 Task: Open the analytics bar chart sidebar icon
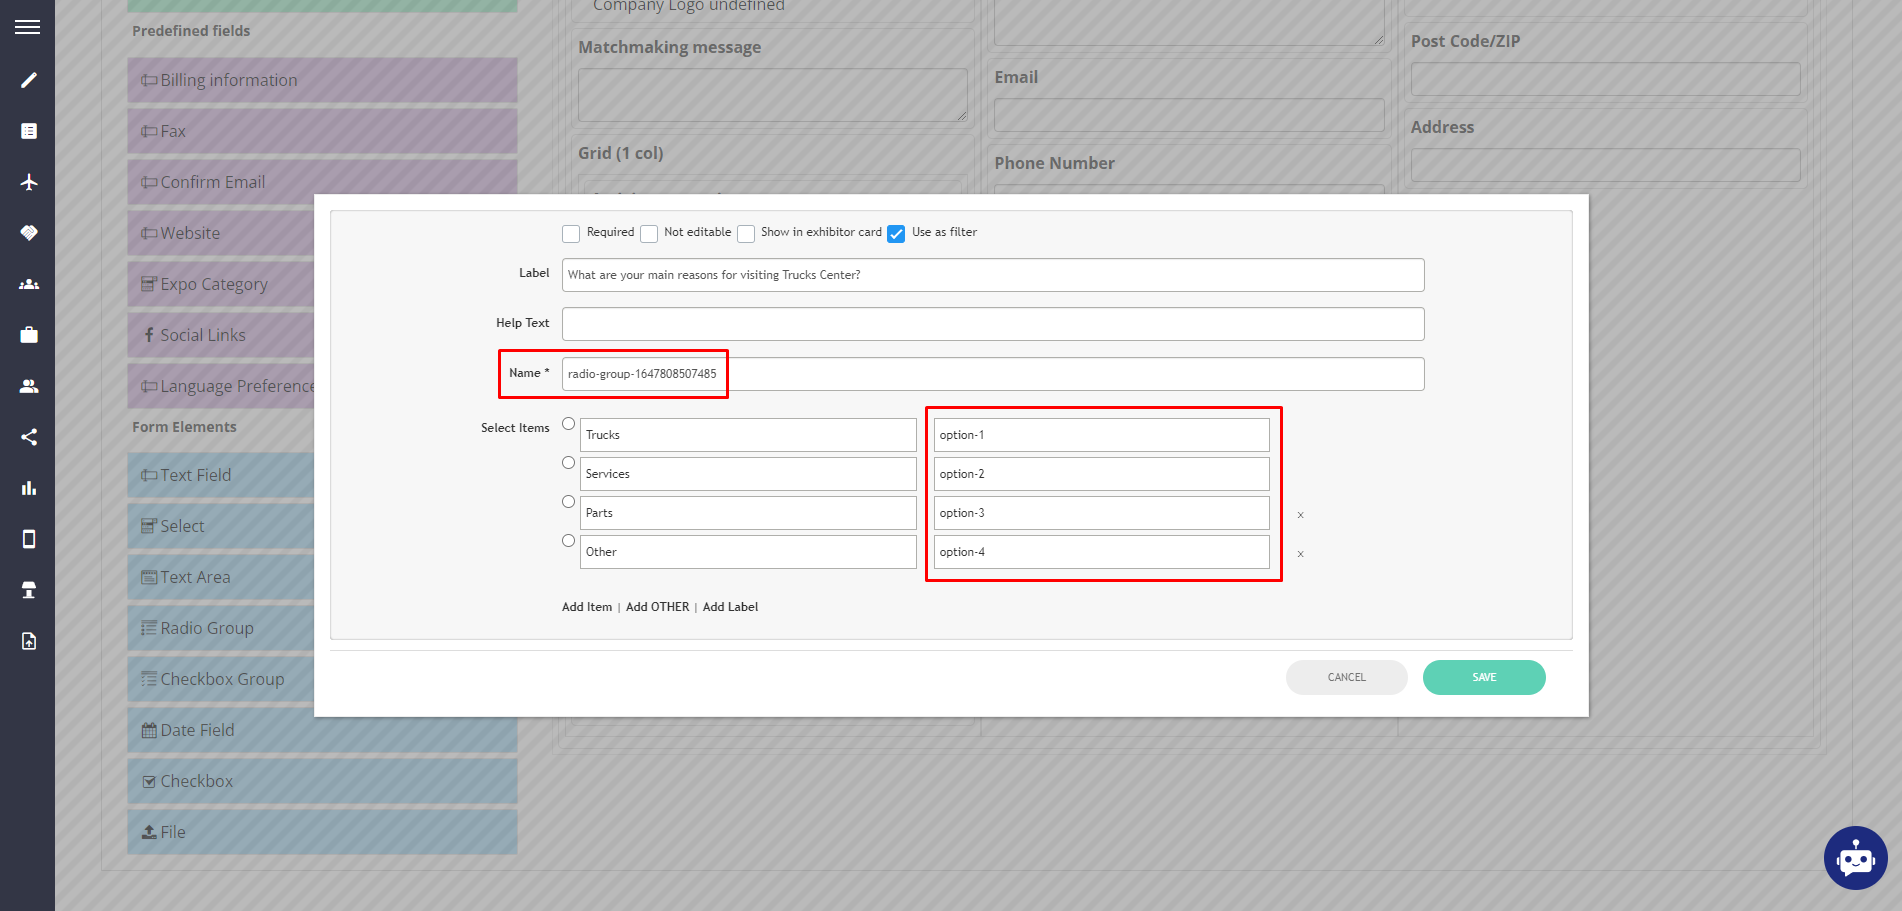click(x=28, y=488)
